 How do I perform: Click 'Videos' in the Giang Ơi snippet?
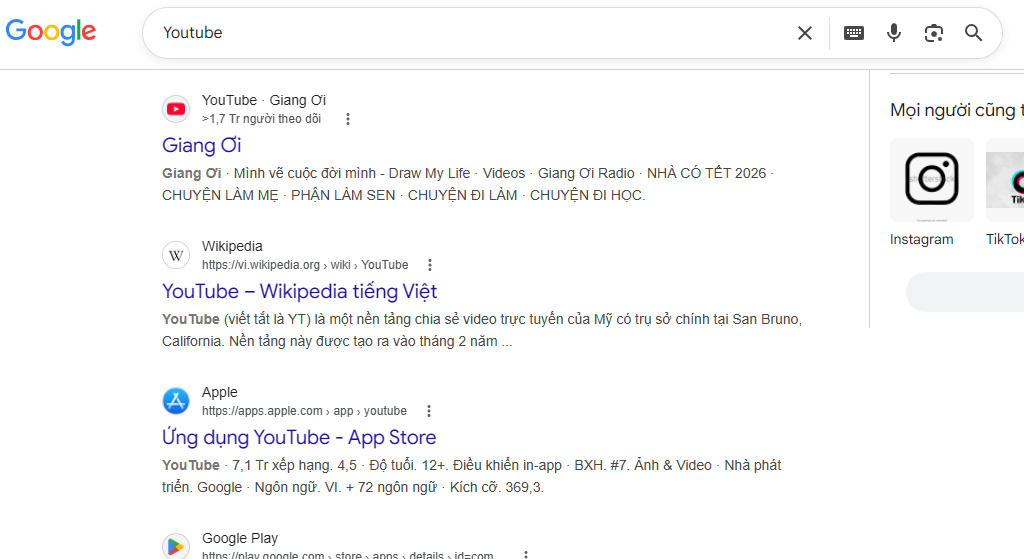[504, 173]
